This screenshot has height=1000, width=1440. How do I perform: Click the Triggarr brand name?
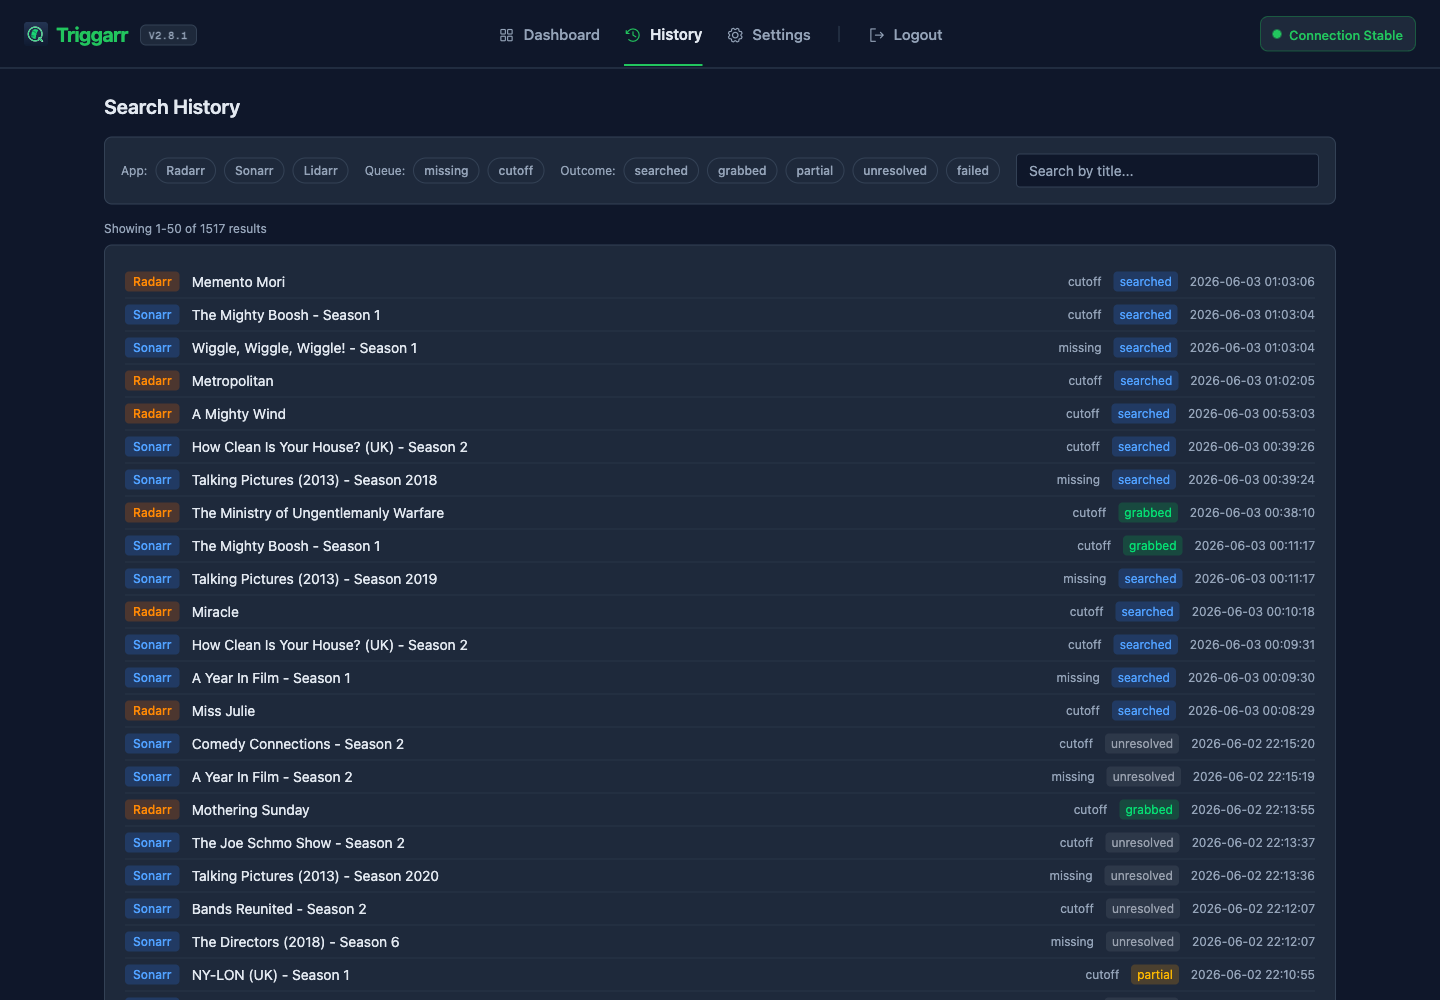pyautogui.click(x=92, y=35)
